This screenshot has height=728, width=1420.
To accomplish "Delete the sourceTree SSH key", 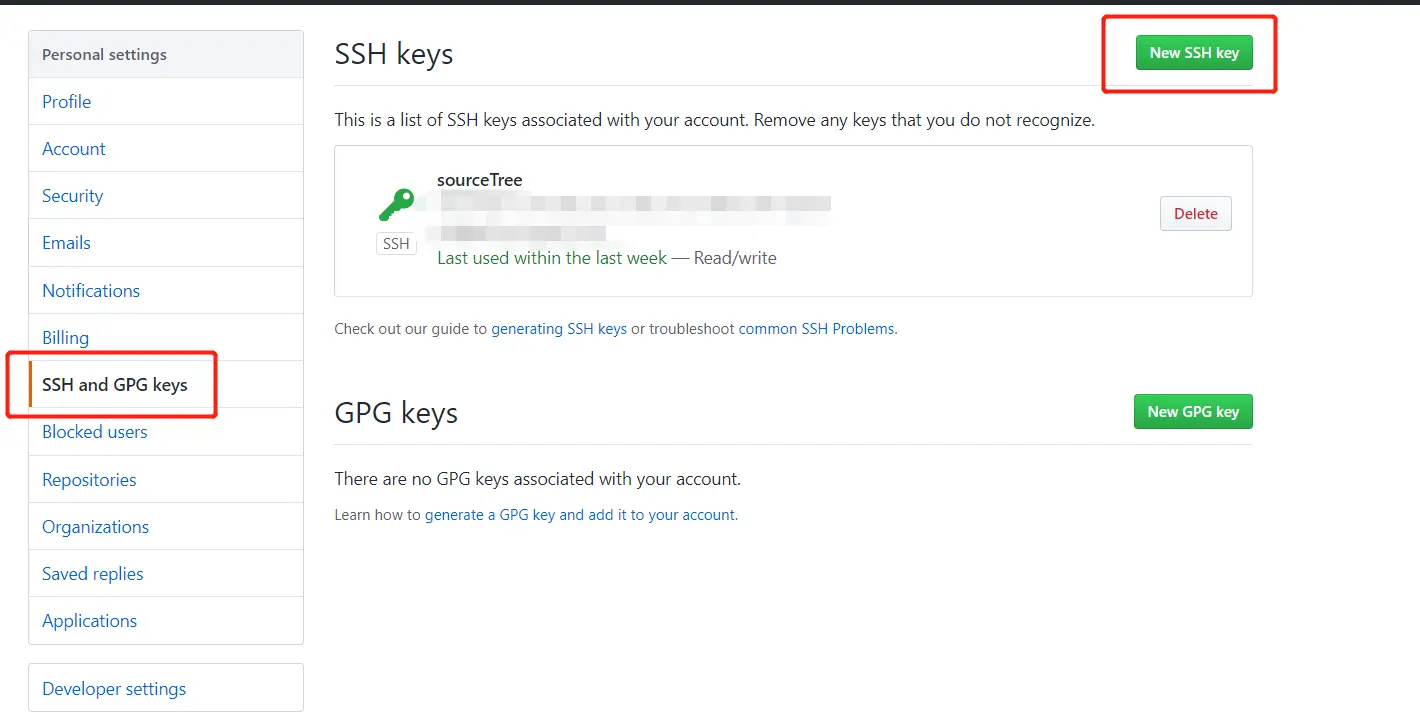I will (1195, 213).
